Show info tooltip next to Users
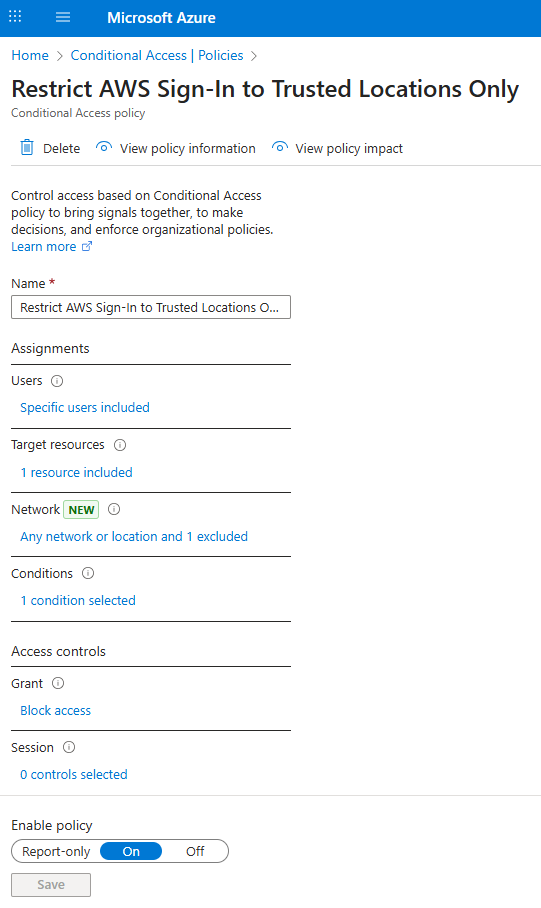Viewport: 541px width, 908px height. point(57,381)
